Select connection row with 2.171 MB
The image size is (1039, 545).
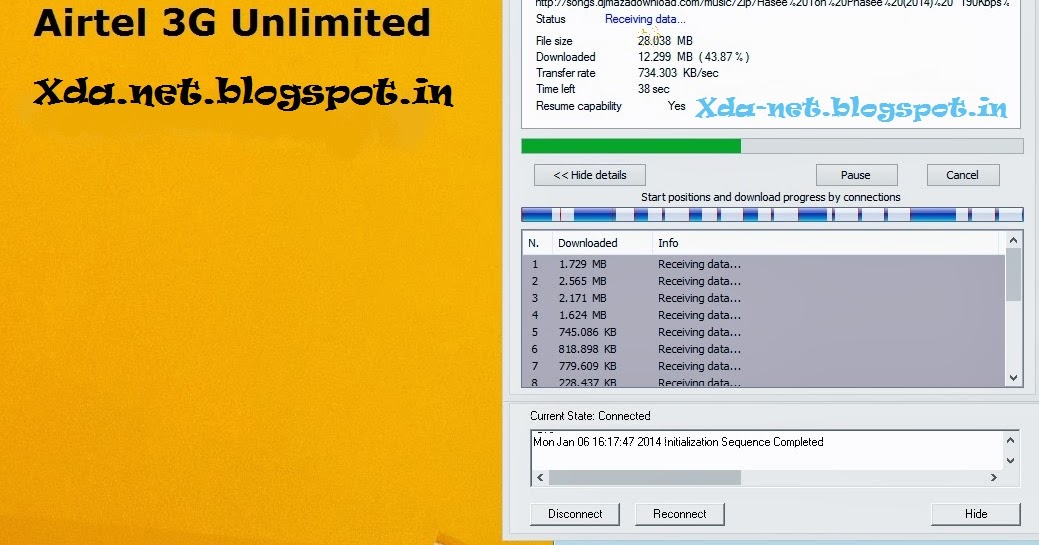tap(764, 298)
